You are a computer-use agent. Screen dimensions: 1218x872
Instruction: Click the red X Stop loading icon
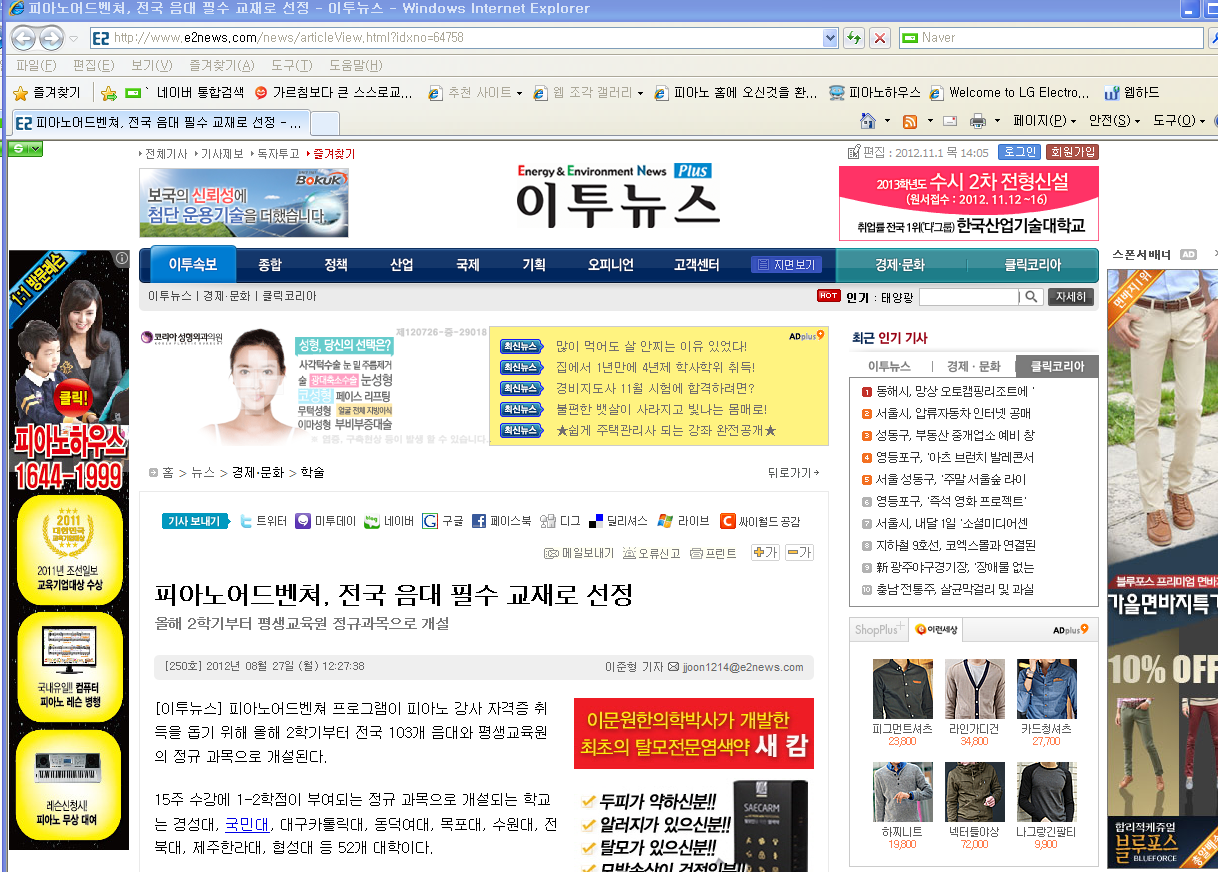tap(880, 38)
